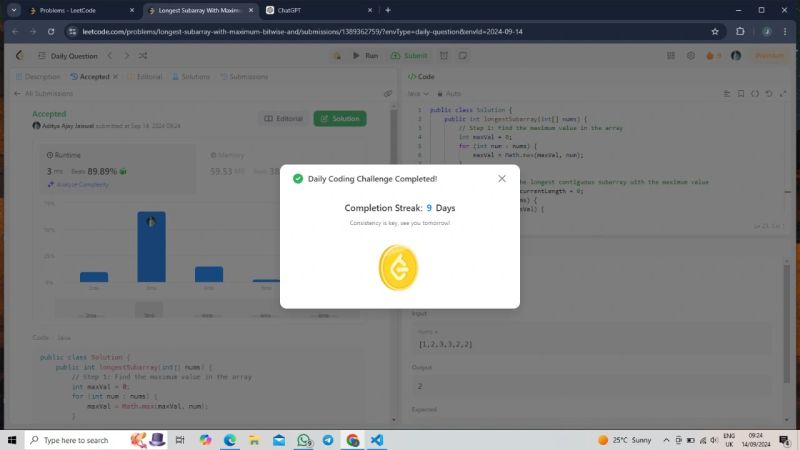
Task: Close the Accepted tab
Action: 115,77
